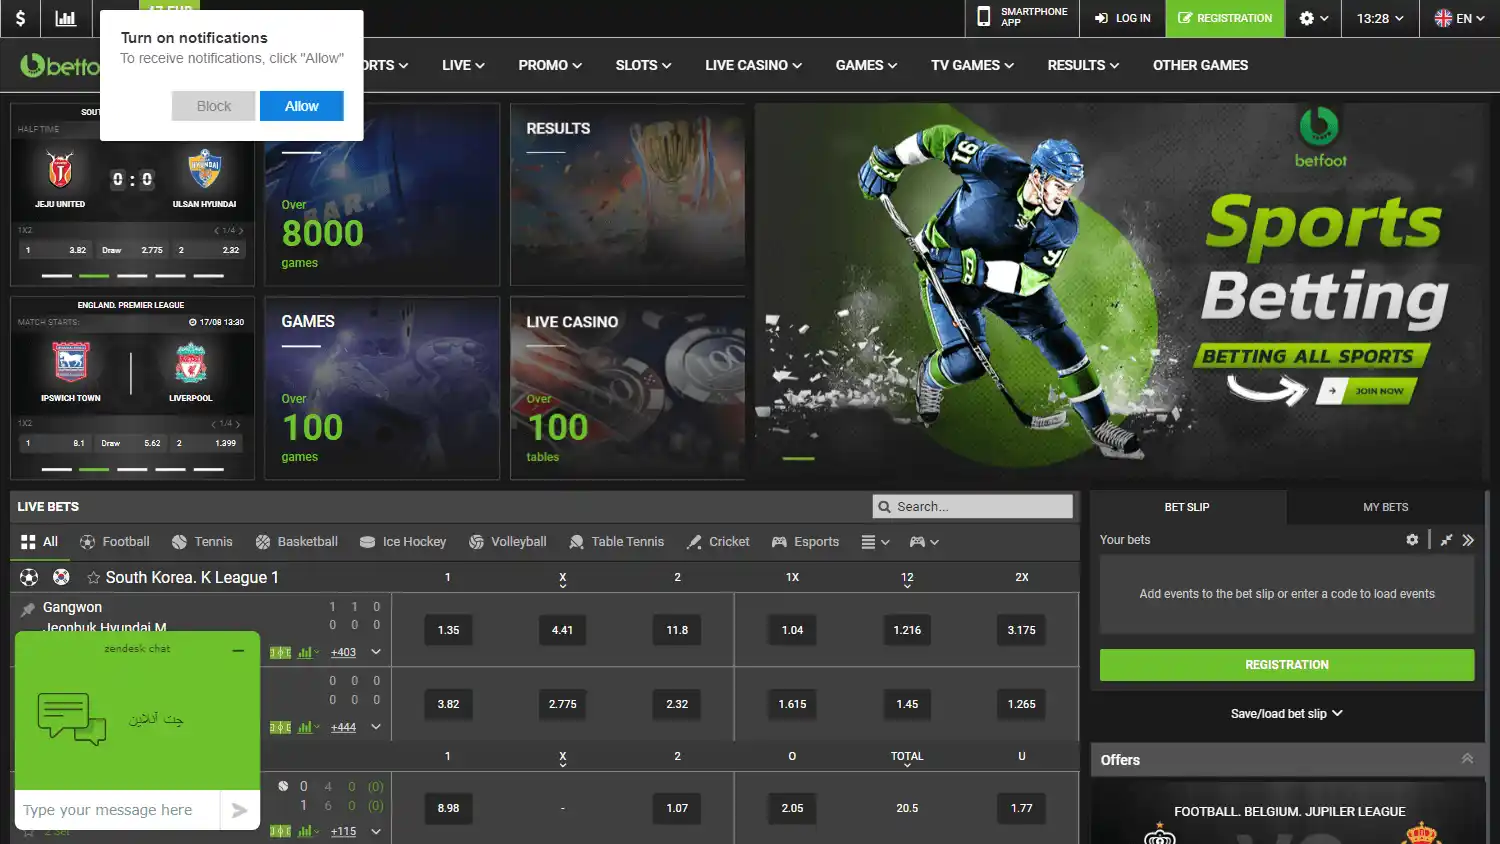The height and width of the screenshot is (844, 1500).
Task: Click the smartphone app icon
Action: click(x=983, y=17)
